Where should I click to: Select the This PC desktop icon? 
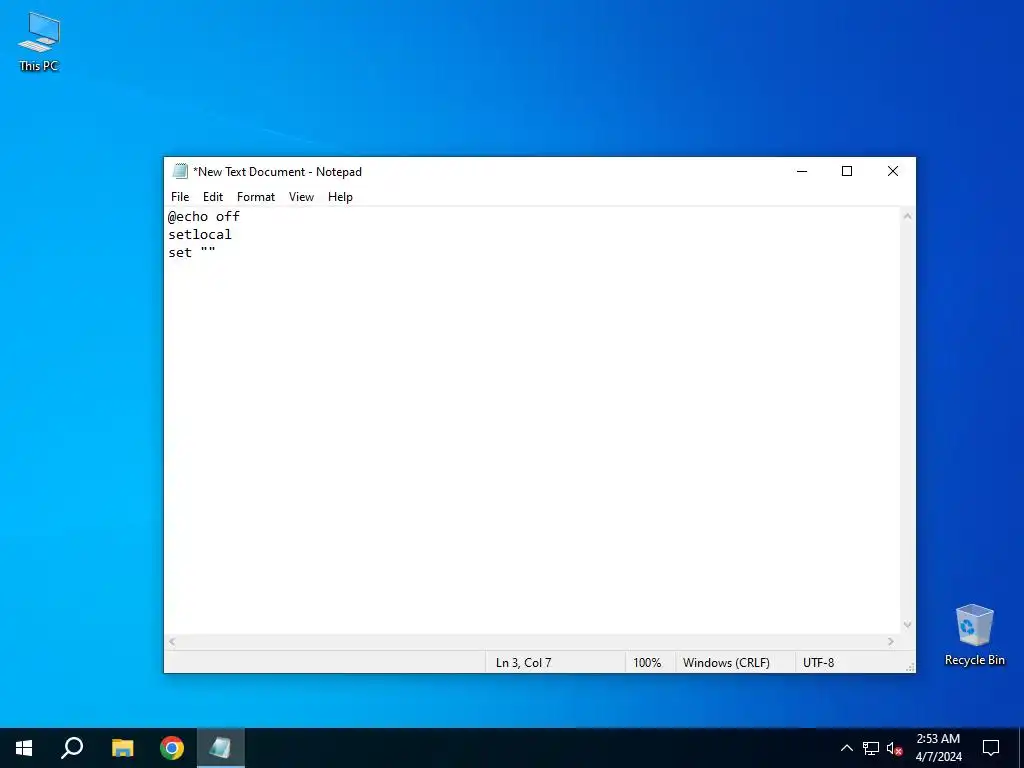click(x=39, y=42)
